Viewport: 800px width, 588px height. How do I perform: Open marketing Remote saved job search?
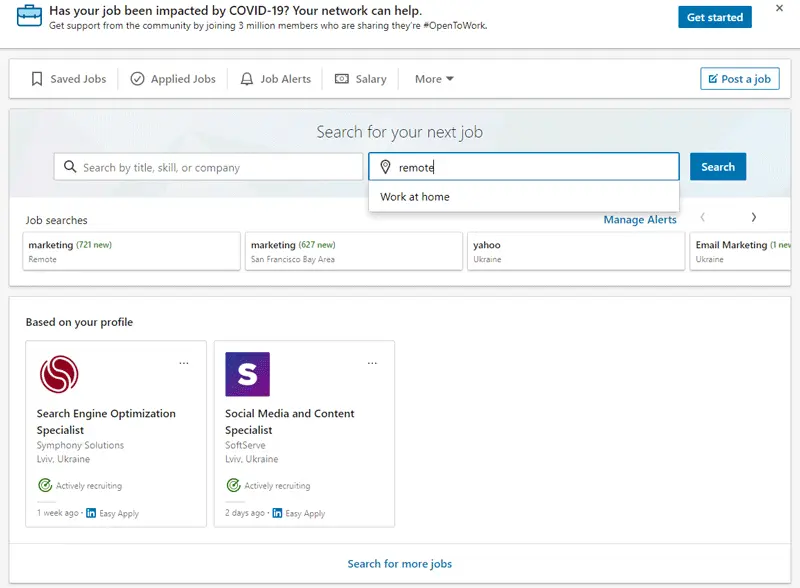pos(131,251)
